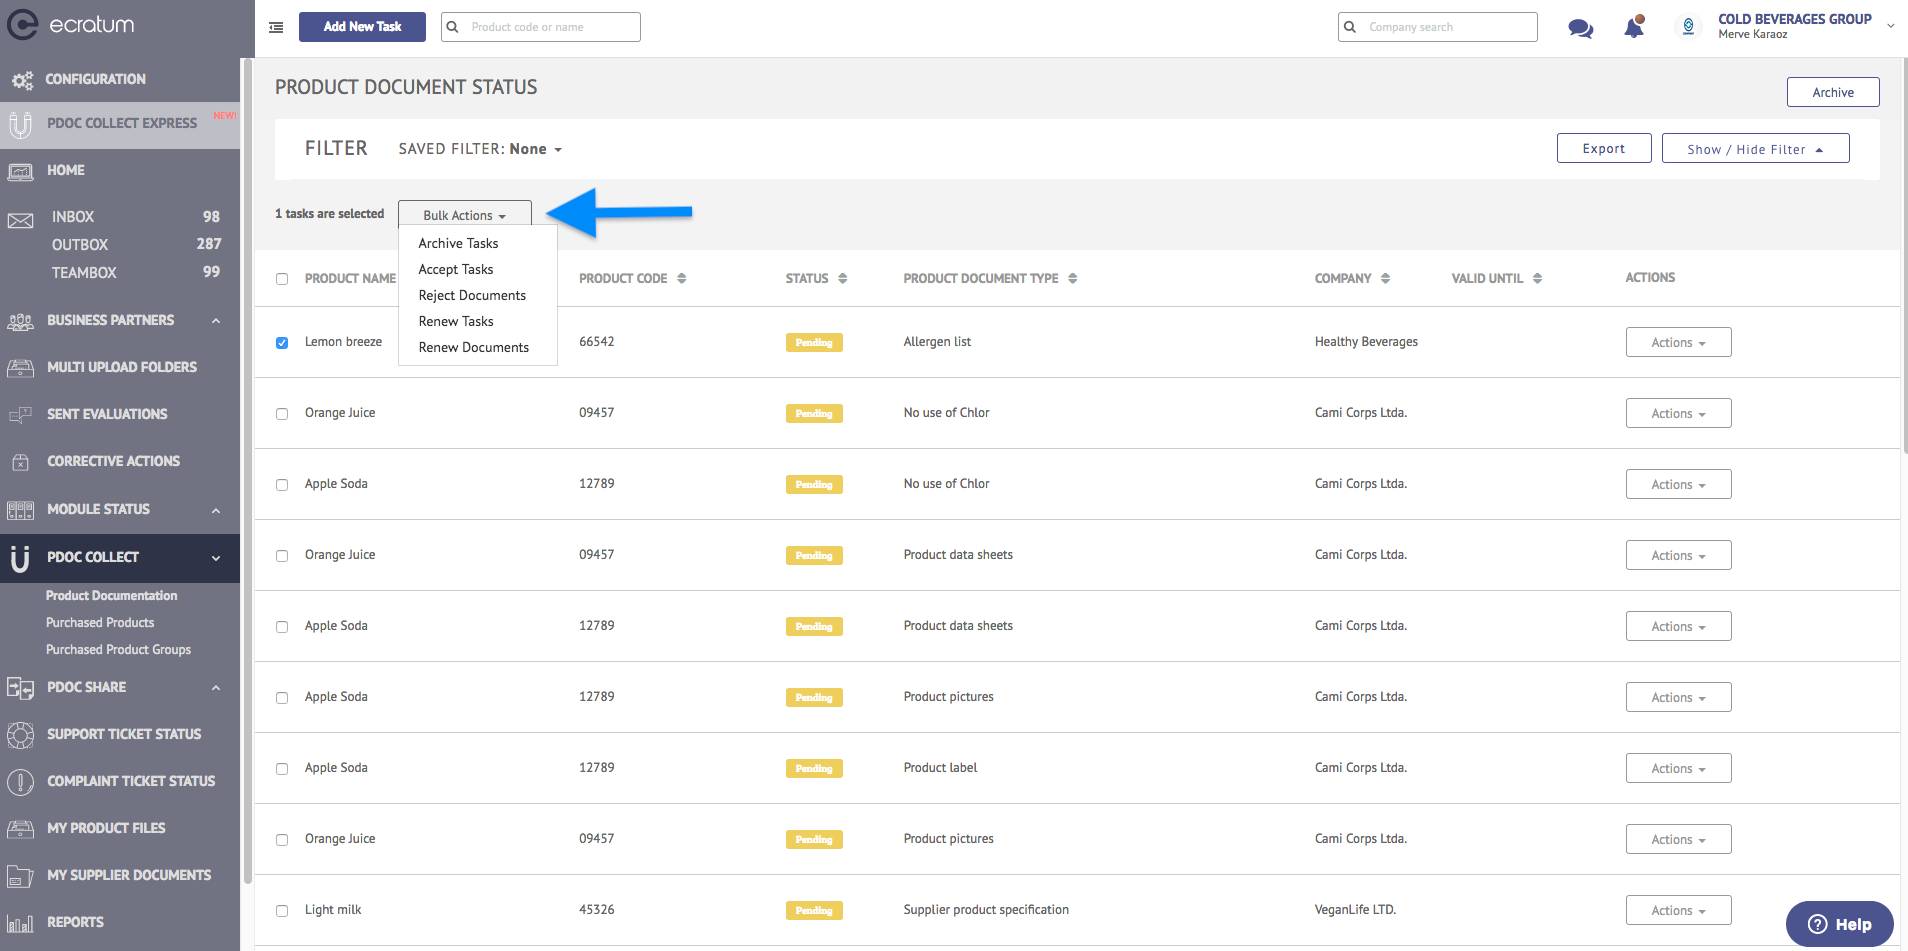The height and width of the screenshot is (951, 1908).
Task: Click the Archive button
Action: (x=1833, y=92)
